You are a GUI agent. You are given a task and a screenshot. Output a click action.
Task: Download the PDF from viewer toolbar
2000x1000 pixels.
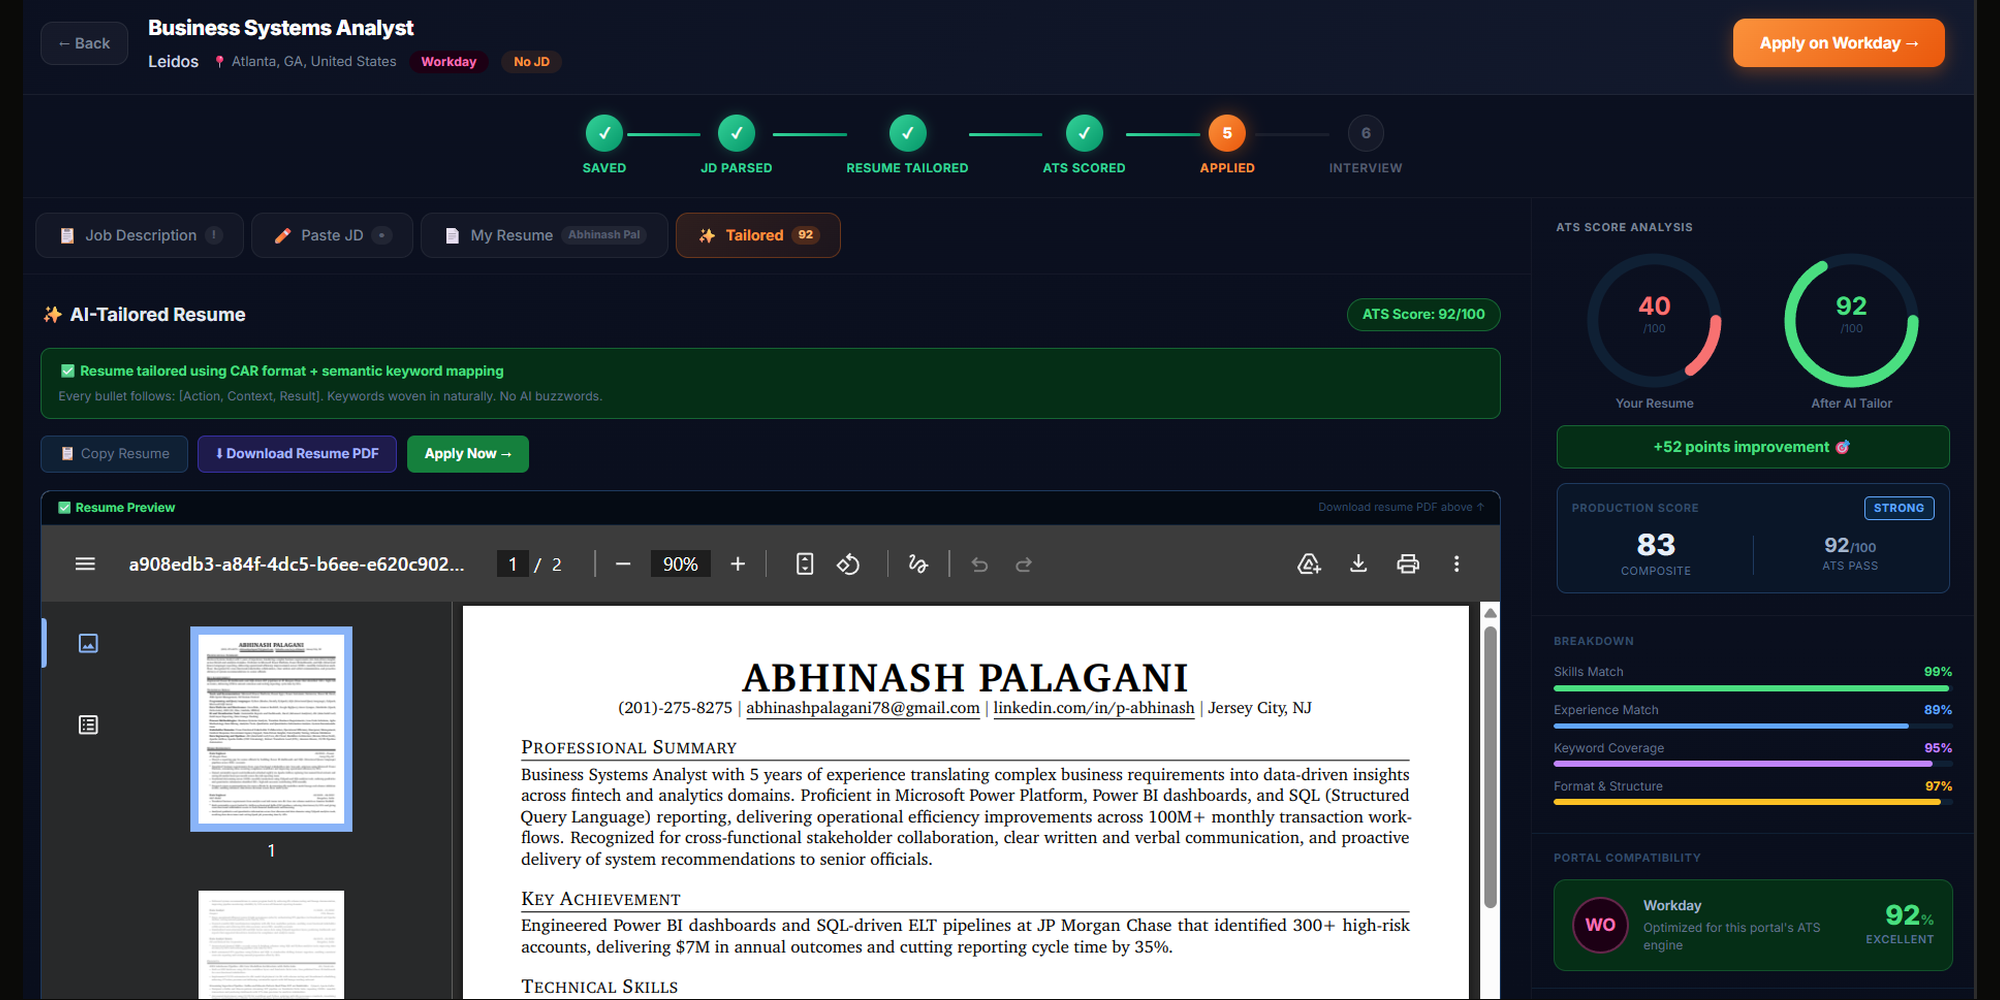(x=1358, y=564)
